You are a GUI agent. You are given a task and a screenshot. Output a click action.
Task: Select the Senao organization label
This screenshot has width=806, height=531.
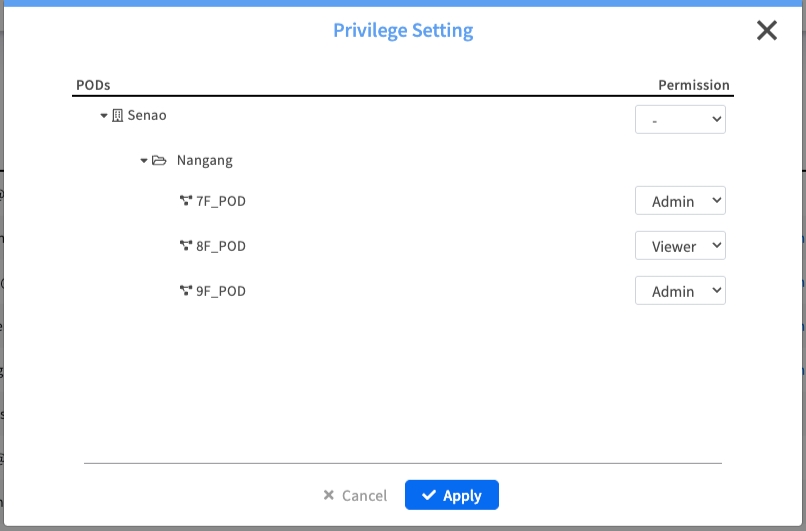click(147, 115)
